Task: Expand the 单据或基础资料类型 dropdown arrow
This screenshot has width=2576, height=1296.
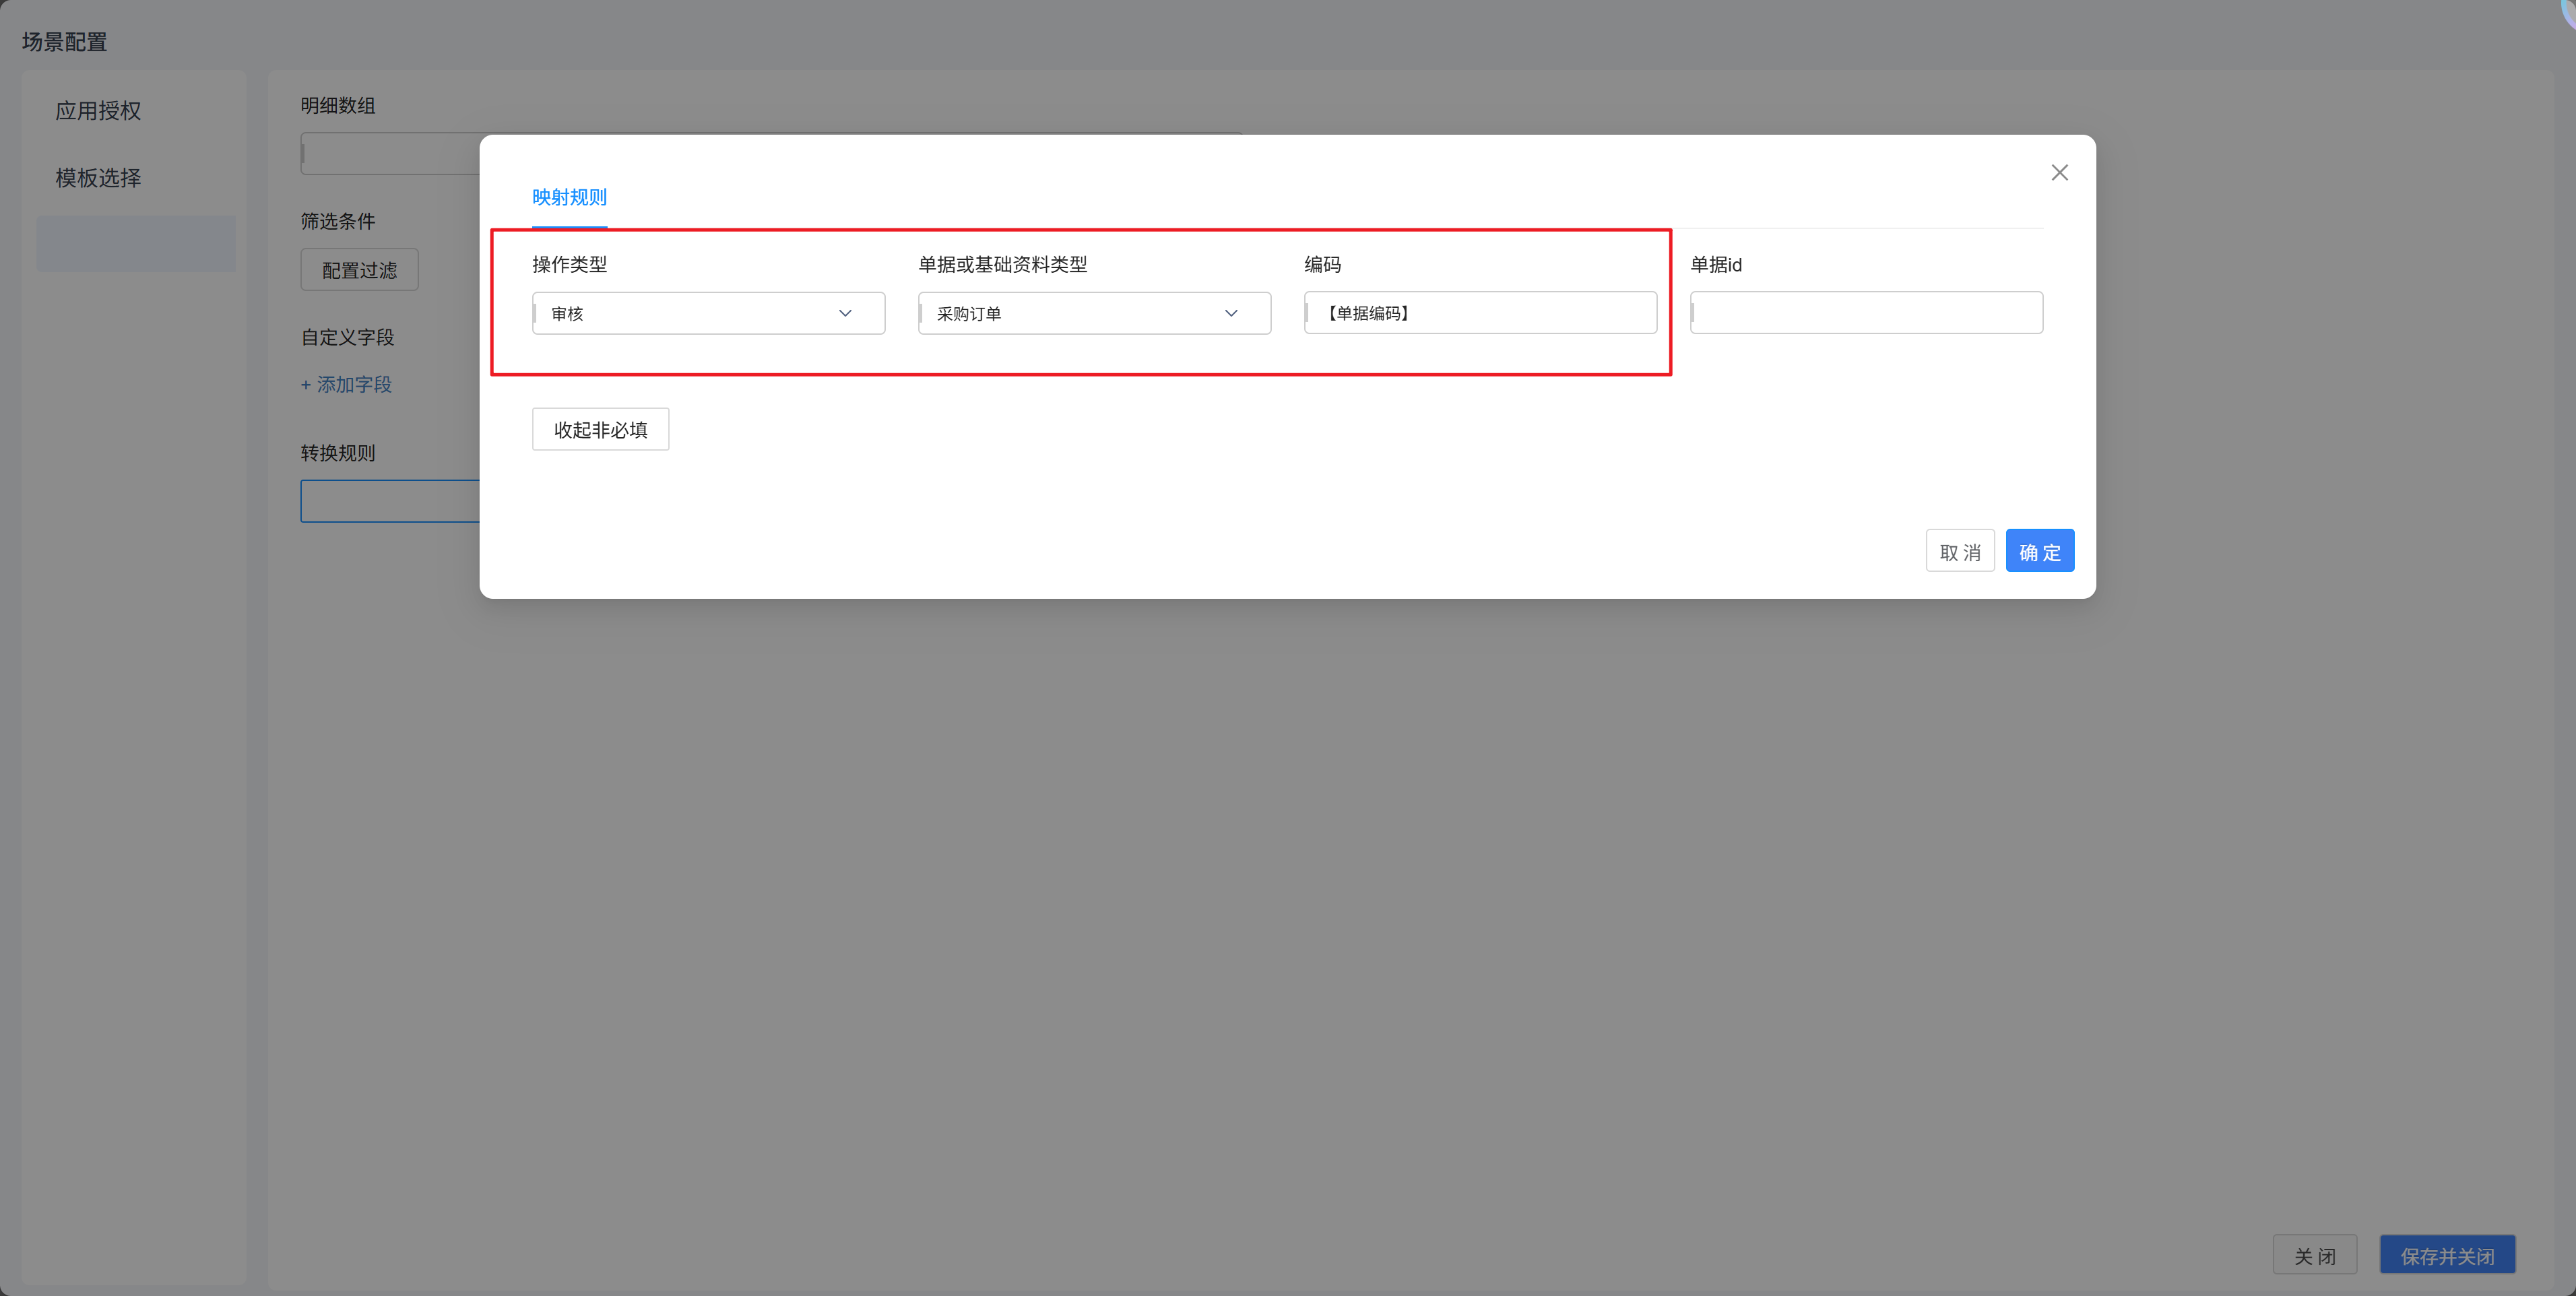Action: click(1231, 313)
